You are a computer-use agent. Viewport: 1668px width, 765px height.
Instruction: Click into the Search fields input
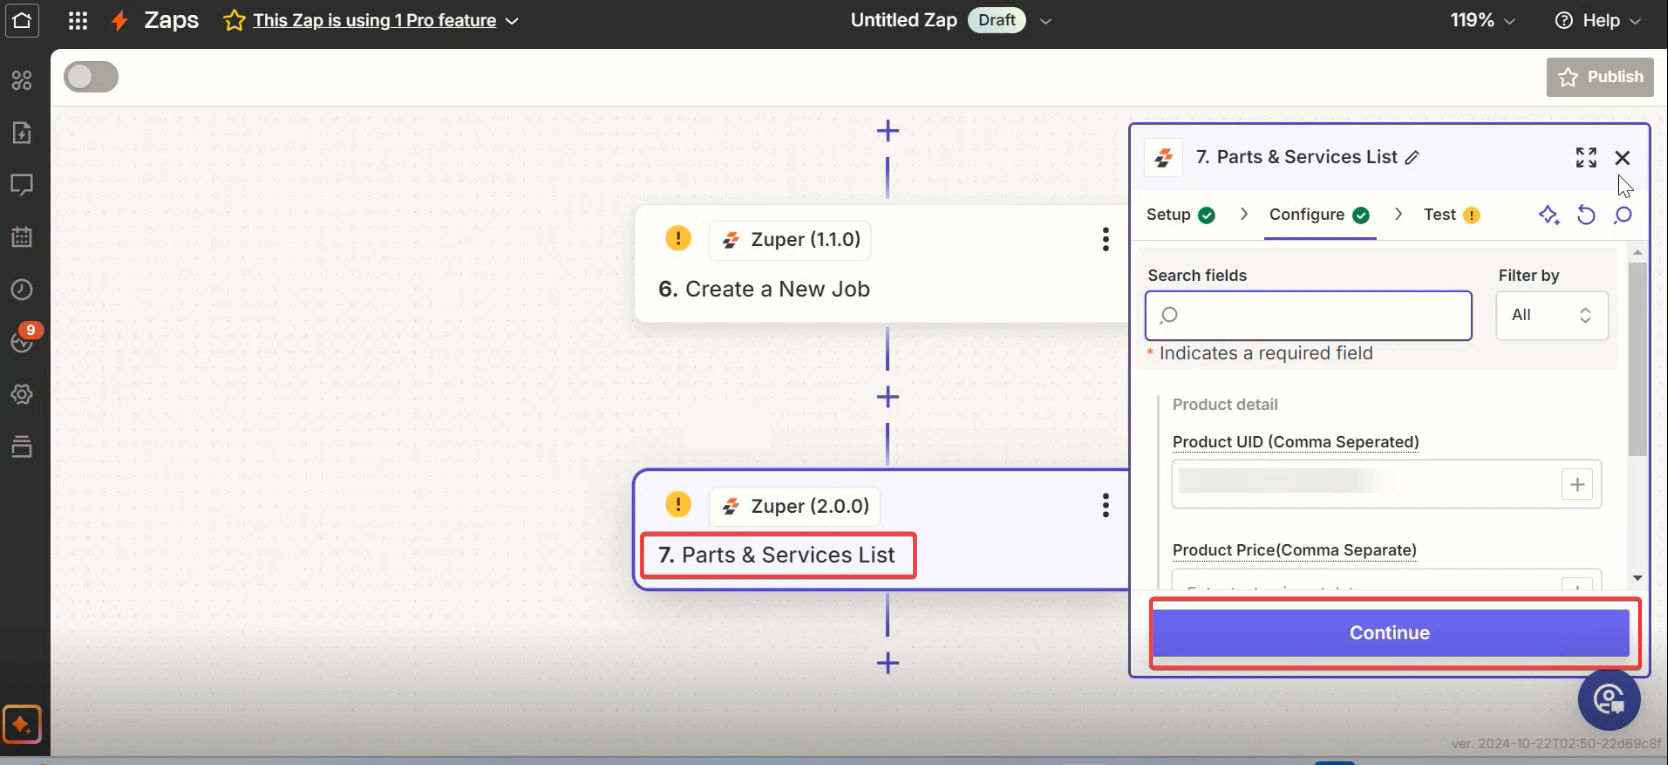pyautogui.click(x=1308, y=315)
